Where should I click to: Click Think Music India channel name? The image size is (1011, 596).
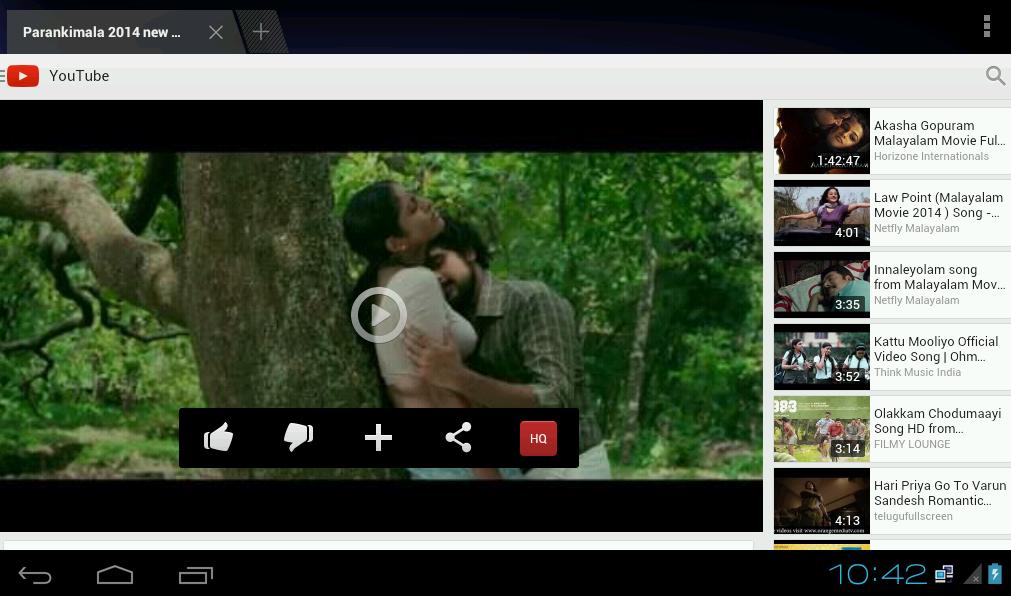(x=918, y=372)
